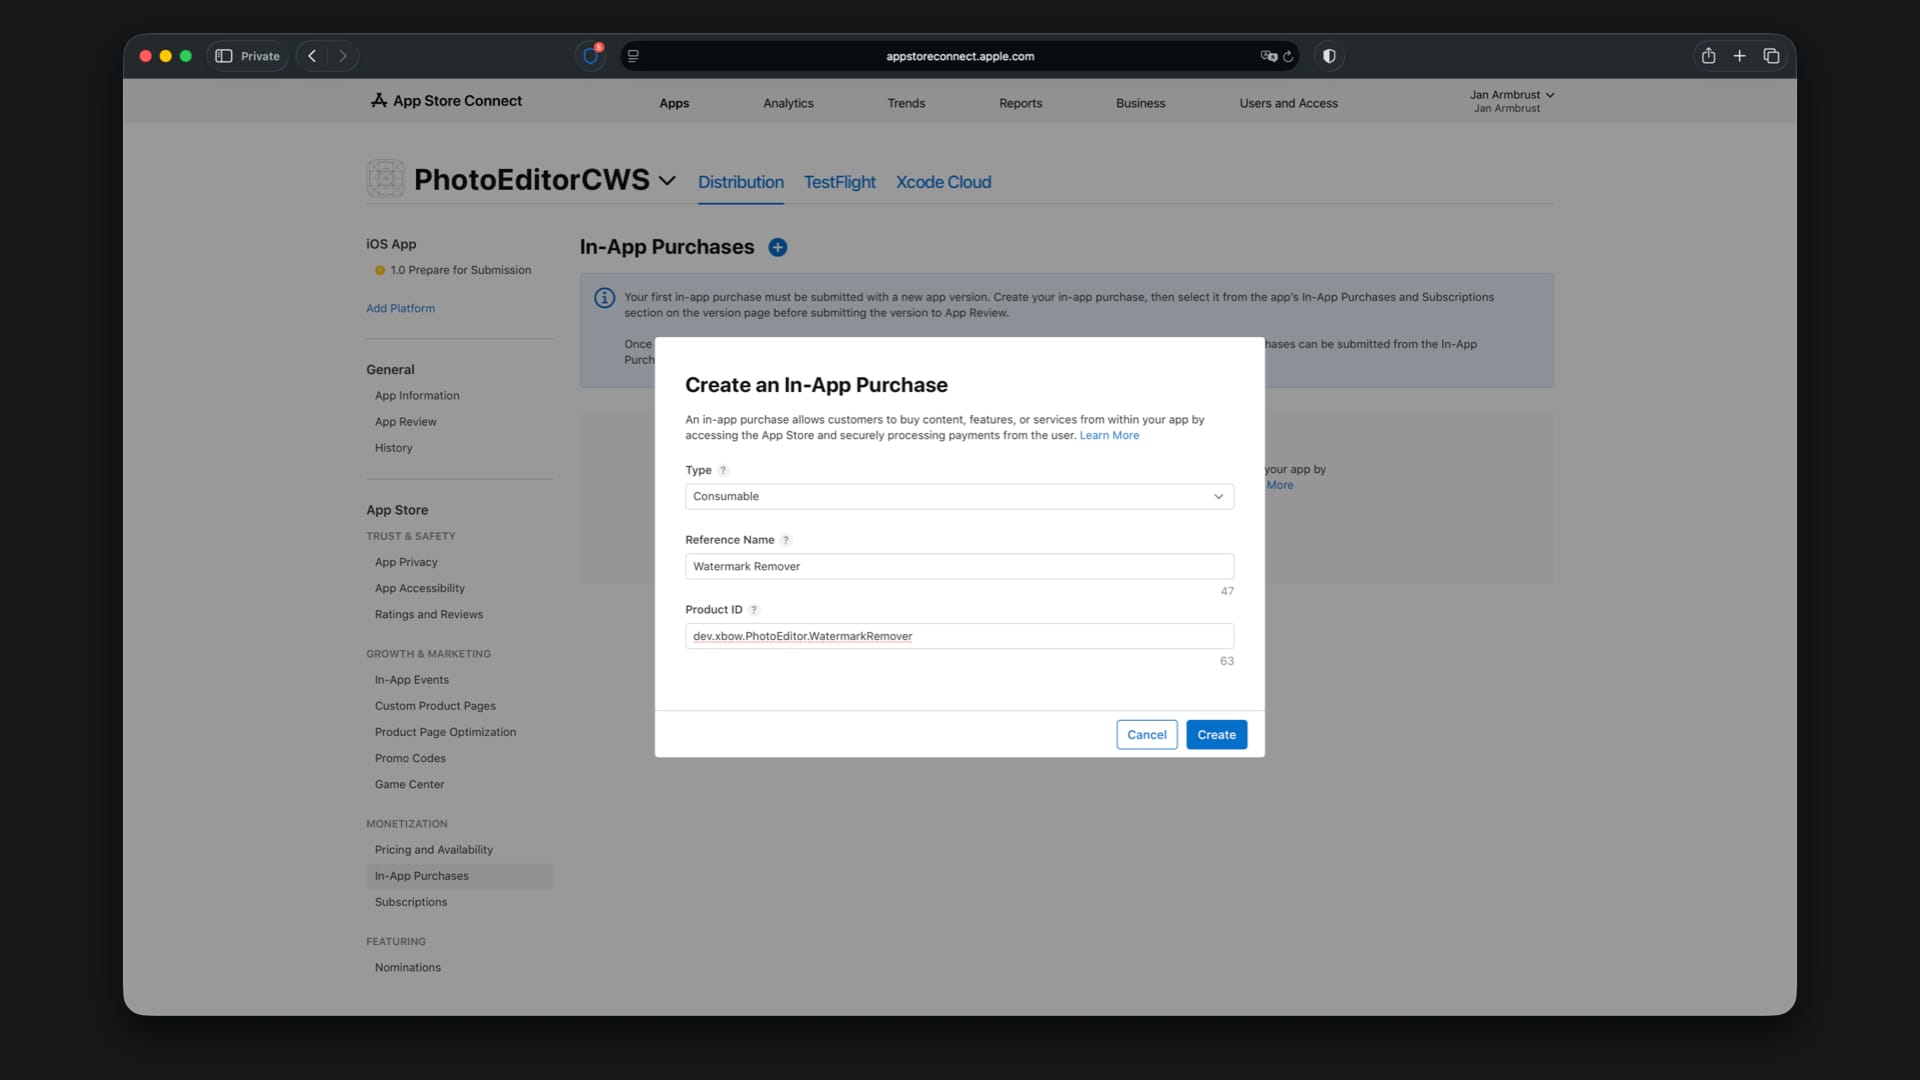1920x1080 pixels.
Task: Open the tab overview icon
Action: pyautogui.click(x=1771, y=56)
